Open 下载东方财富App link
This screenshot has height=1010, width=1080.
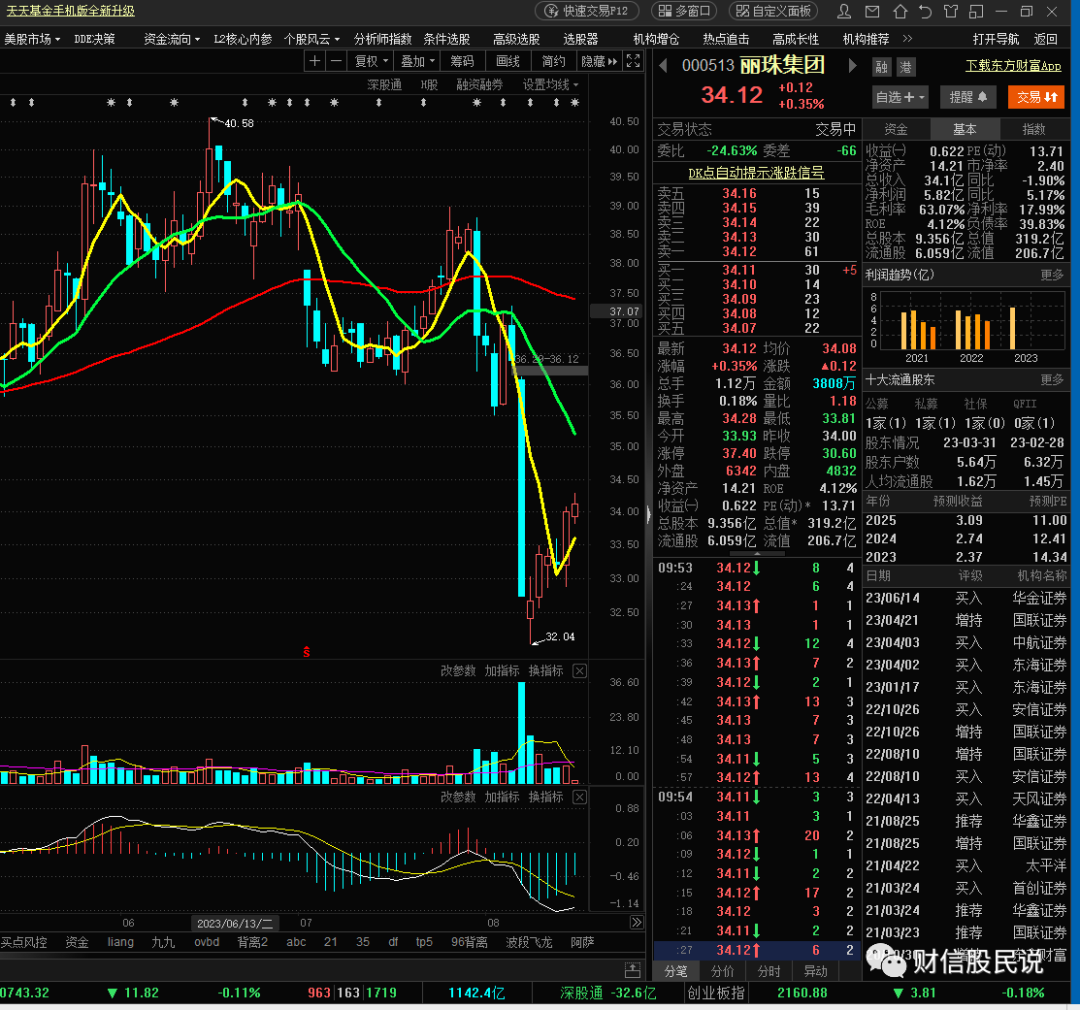pos(1013,65)
